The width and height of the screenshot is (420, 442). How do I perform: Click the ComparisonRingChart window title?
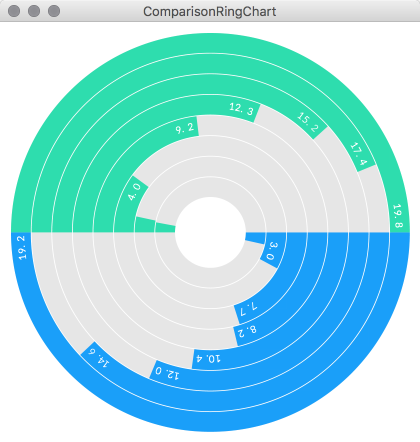tap(210, 11)
